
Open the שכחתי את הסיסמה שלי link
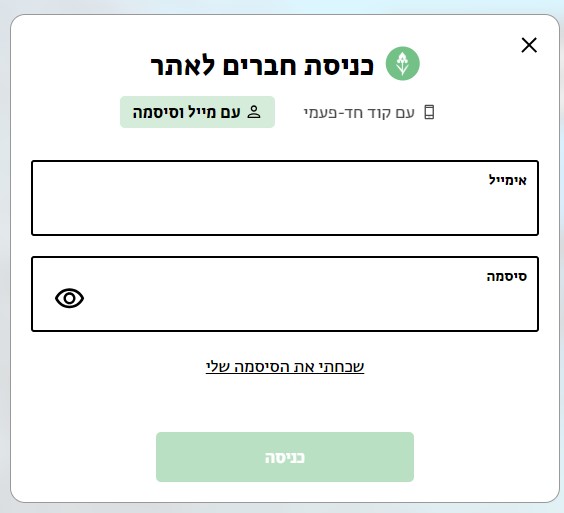pos(285,367)
